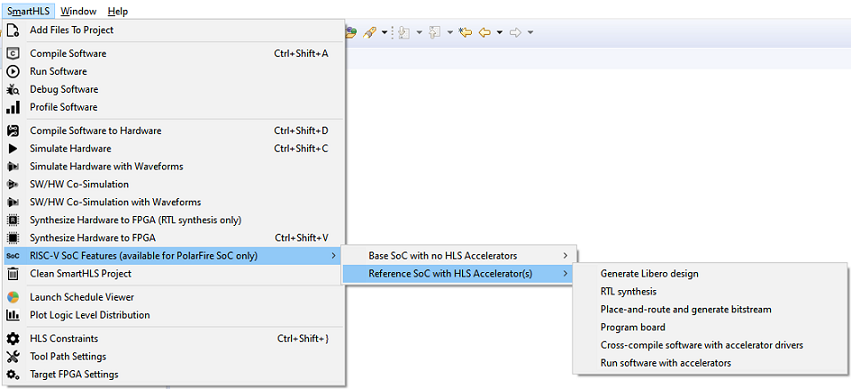
Task: Open the Window menu
Action: point(78,11)
